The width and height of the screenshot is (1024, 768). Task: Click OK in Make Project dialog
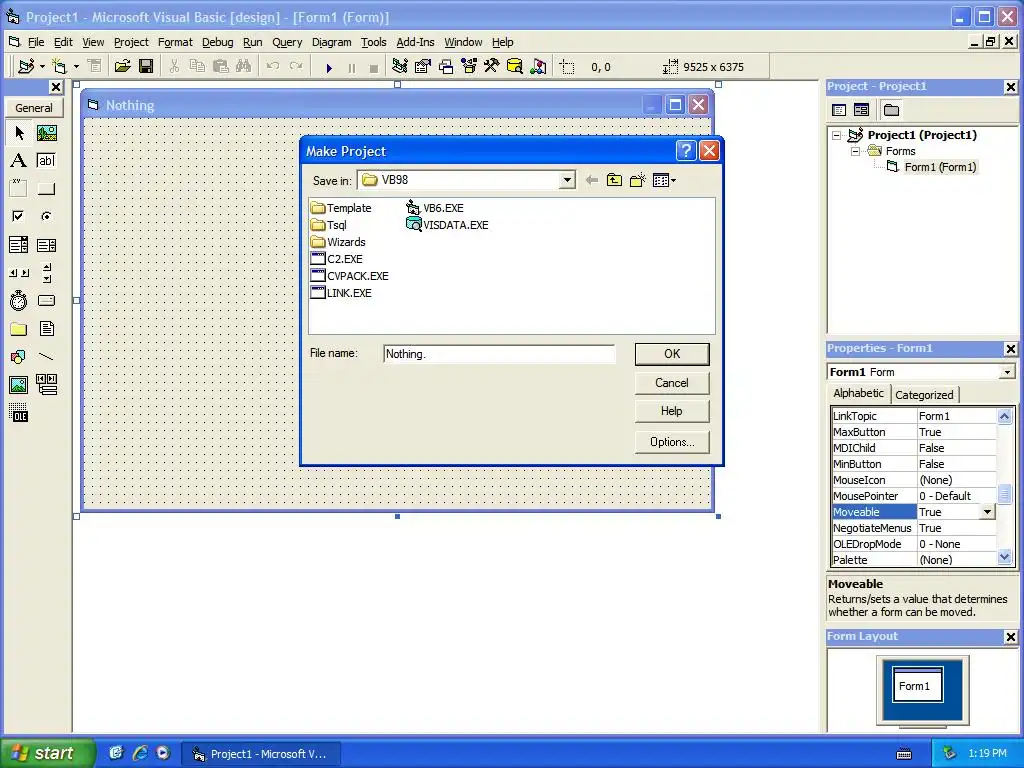672,354
